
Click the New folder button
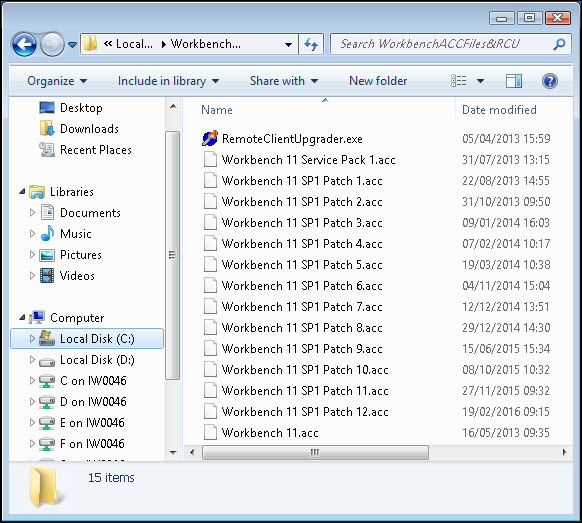pos(378,81)
